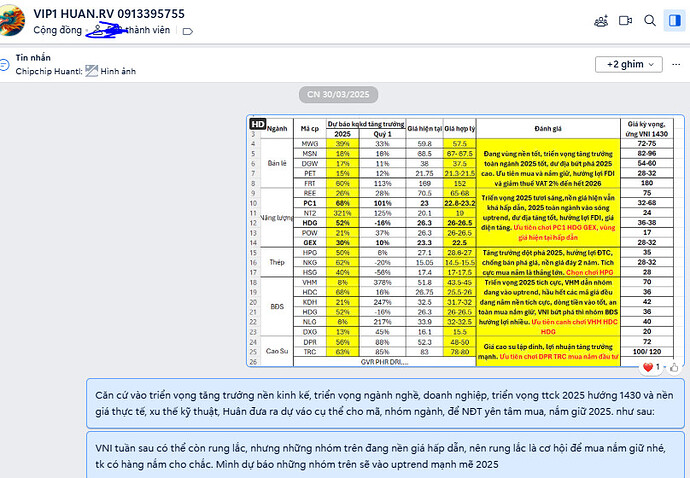Select the message starting 'Căn cứ vào triển vọng'
The width and height of the screenshot is (690, 478).
click(x=380, y=402)
